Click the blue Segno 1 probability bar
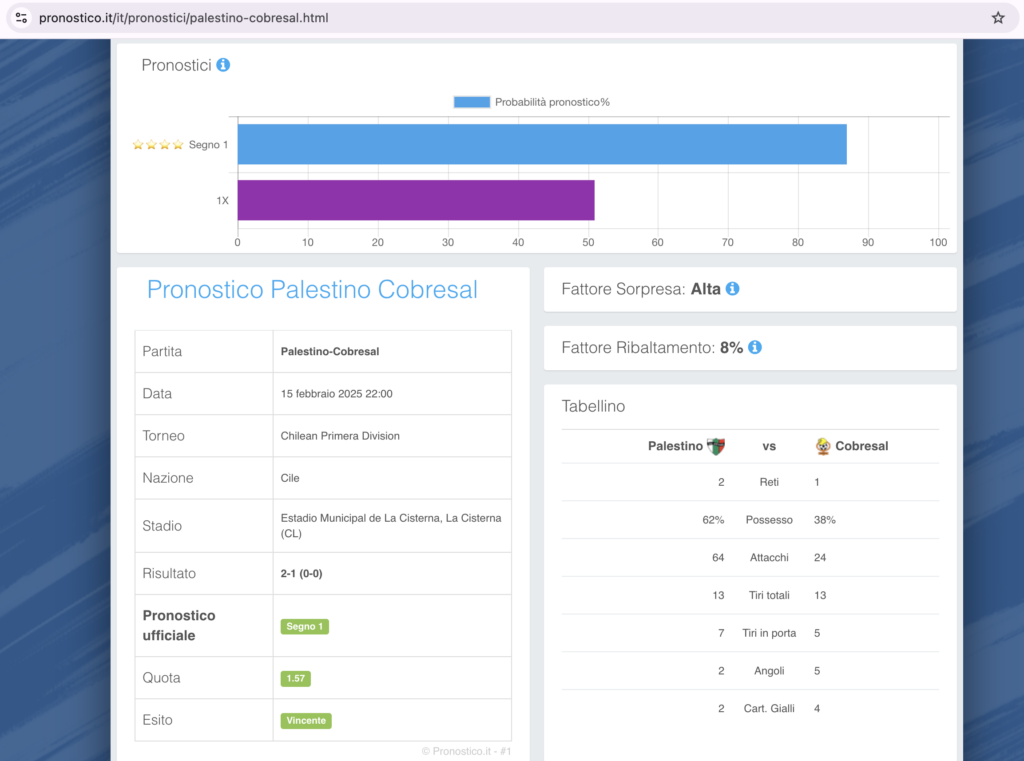The width and height of the screenshot is (1024, 761). [542, 144]
